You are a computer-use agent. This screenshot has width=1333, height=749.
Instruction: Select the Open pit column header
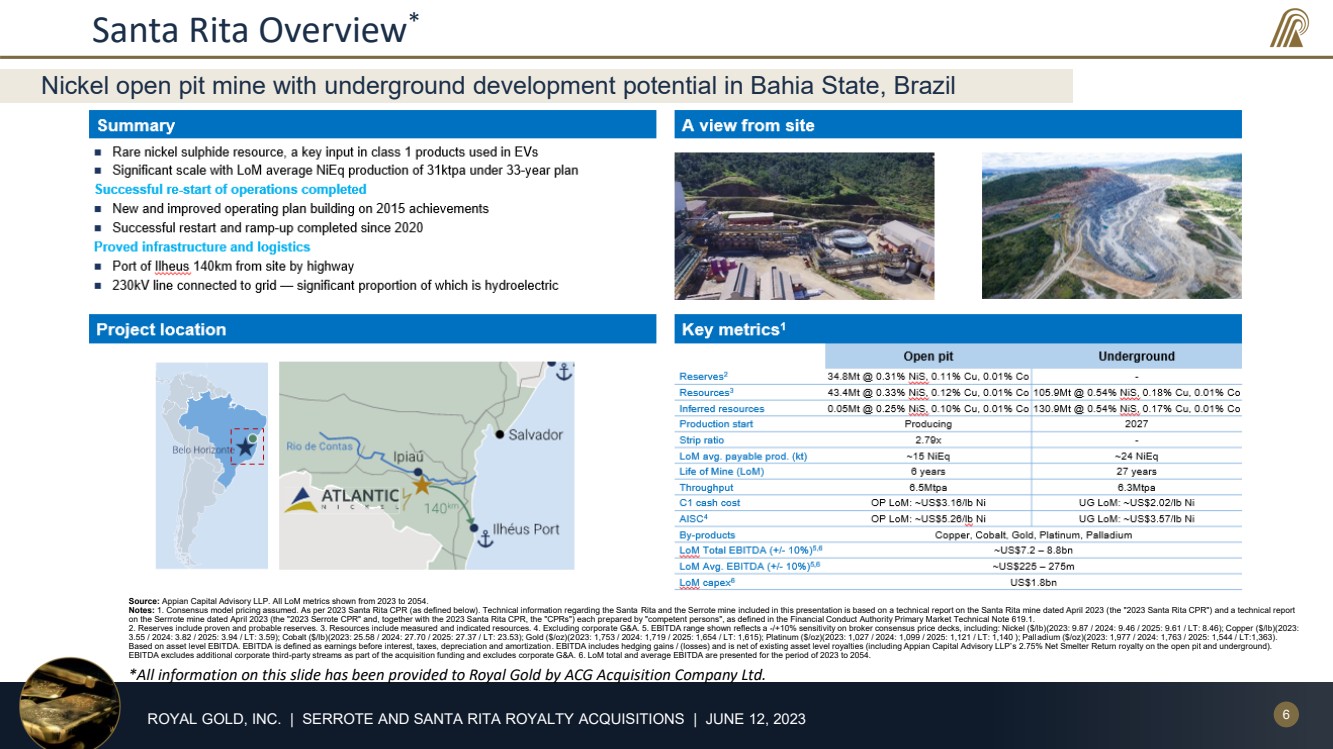pos(927,356)
